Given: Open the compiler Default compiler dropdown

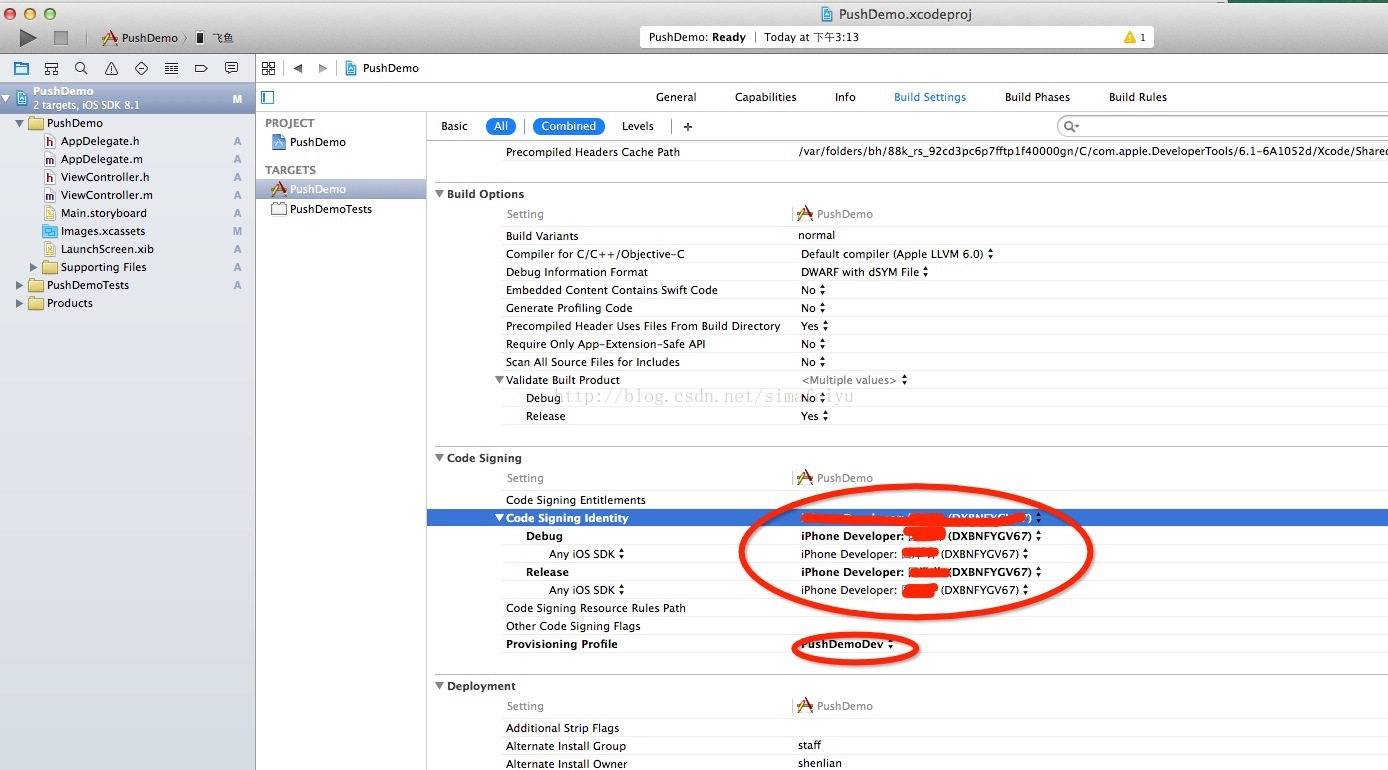Looking at the screenshot, I should (897, 254).
